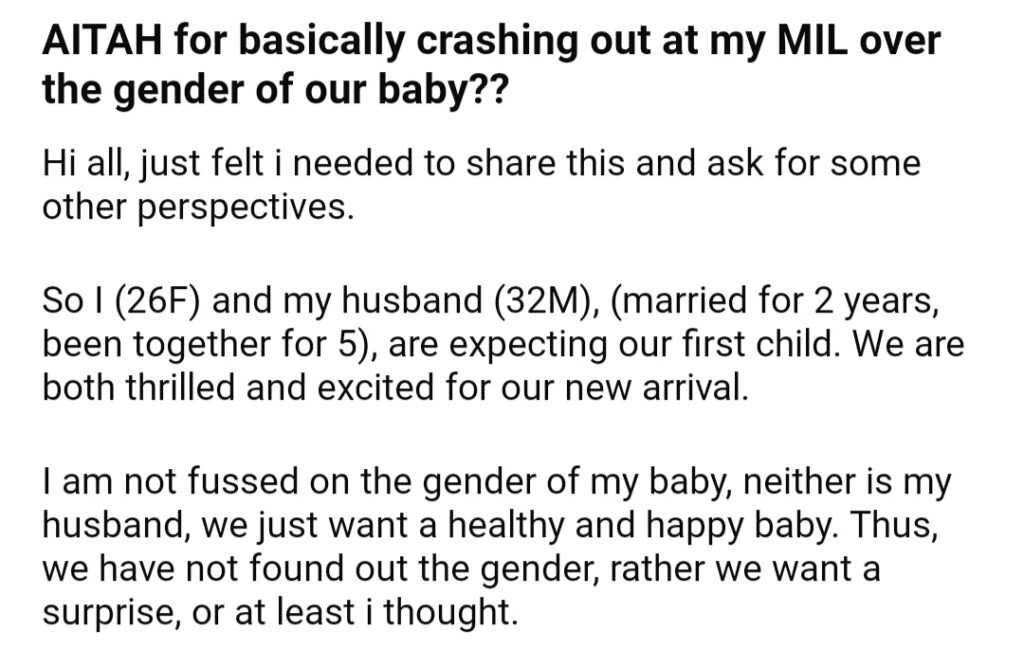Click the husband's age tag (32M)
Screen dimensions: 1024x667
coord(541,301)
